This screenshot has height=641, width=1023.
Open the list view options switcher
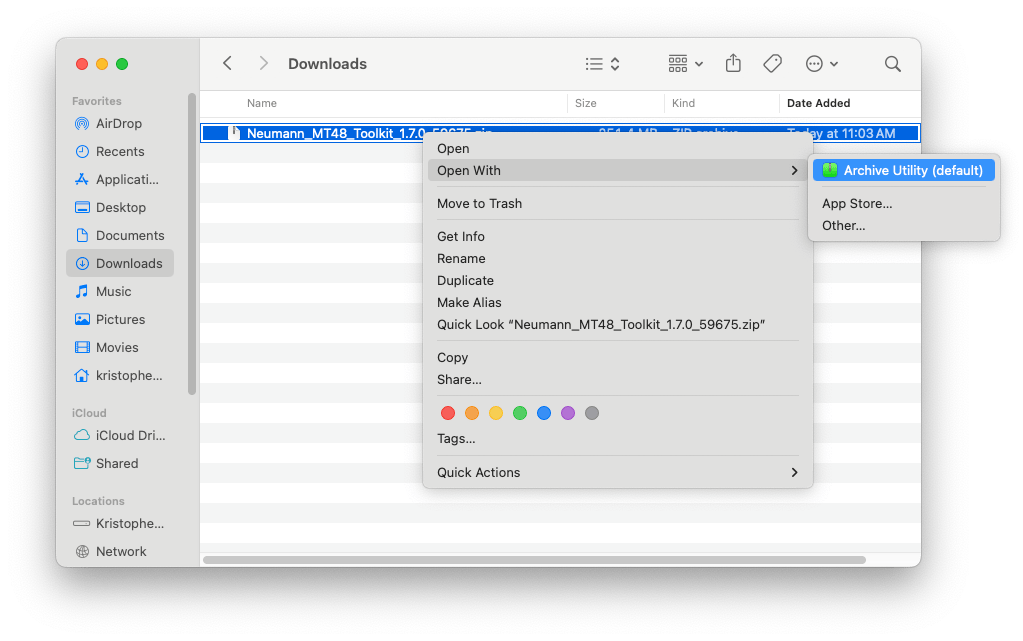(x=602, y=64)
